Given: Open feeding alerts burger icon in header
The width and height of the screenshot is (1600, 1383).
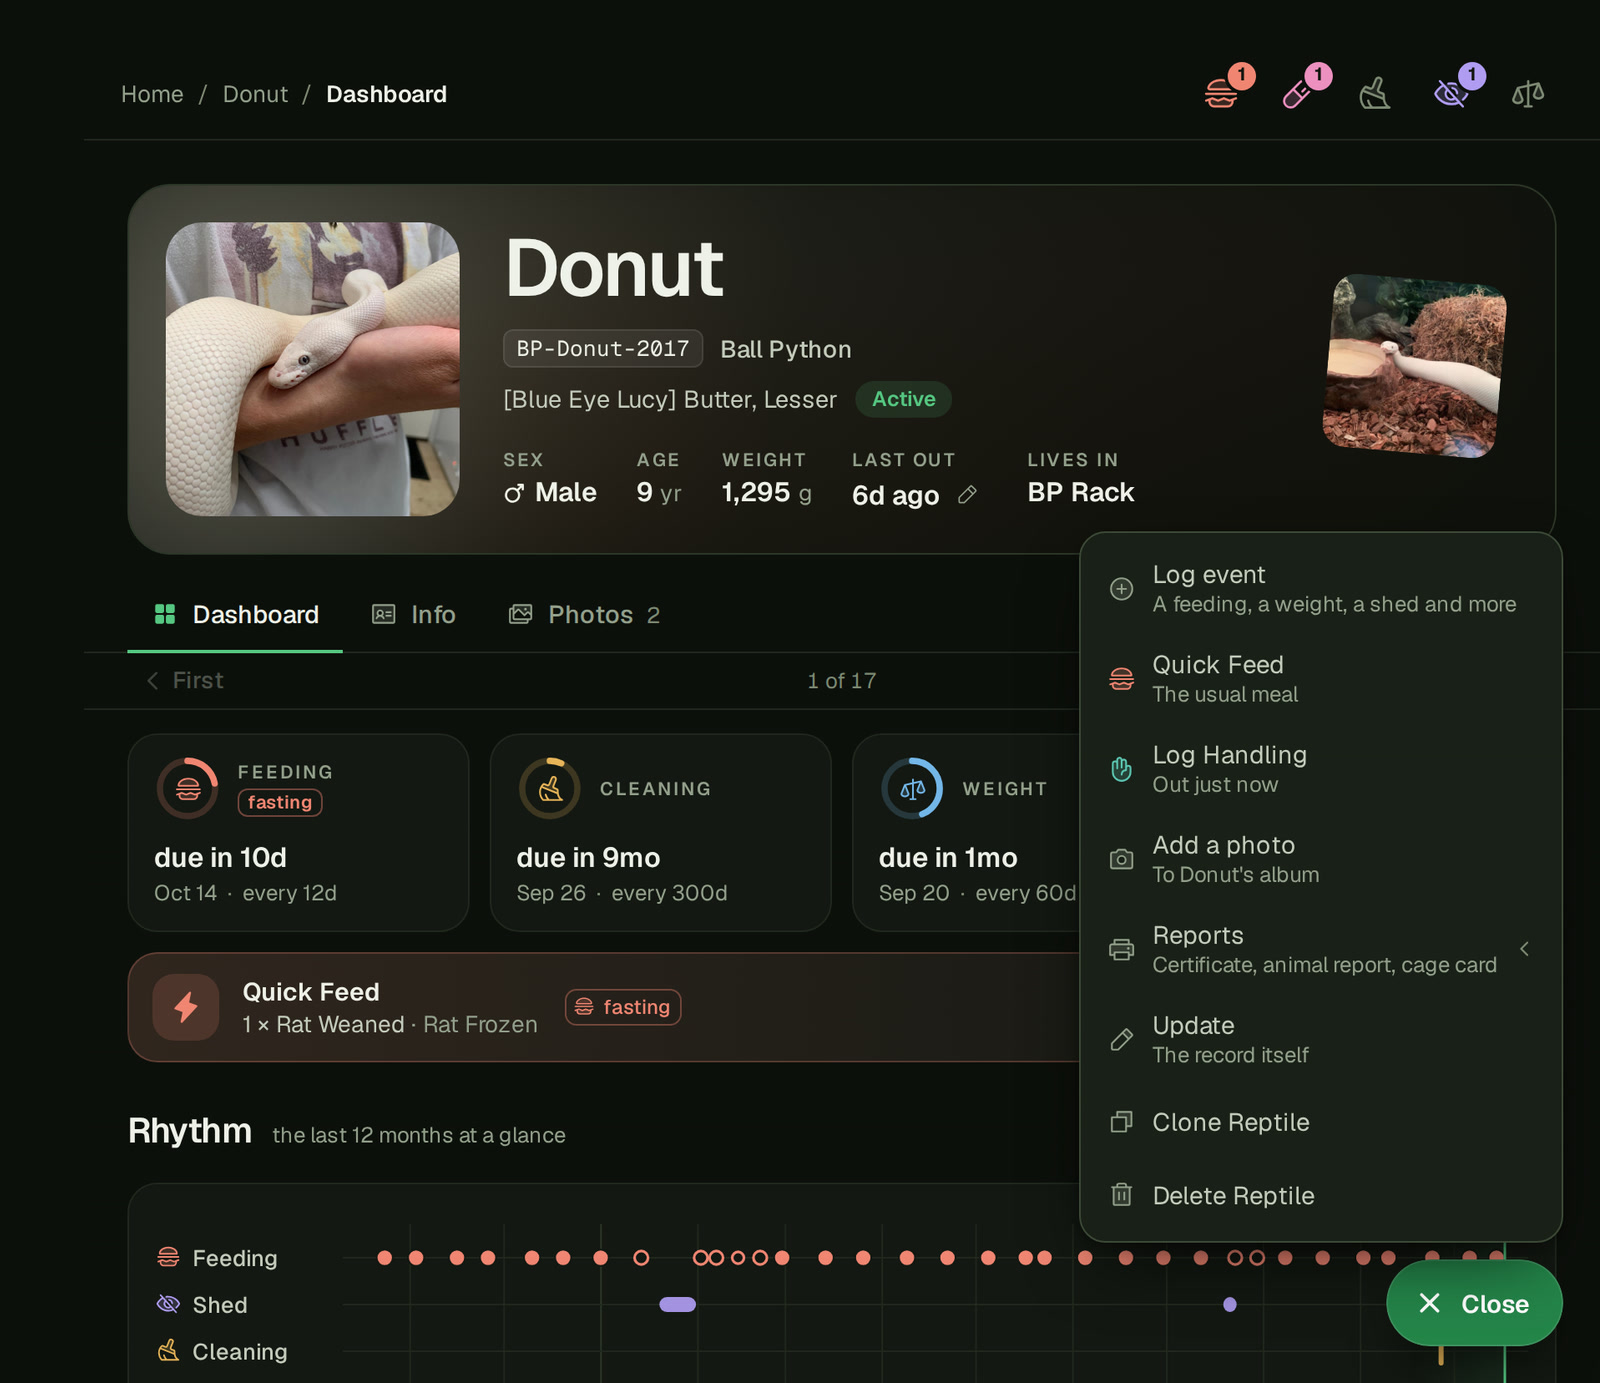Looking at the screenshot, I should [x=1222, y=94].
